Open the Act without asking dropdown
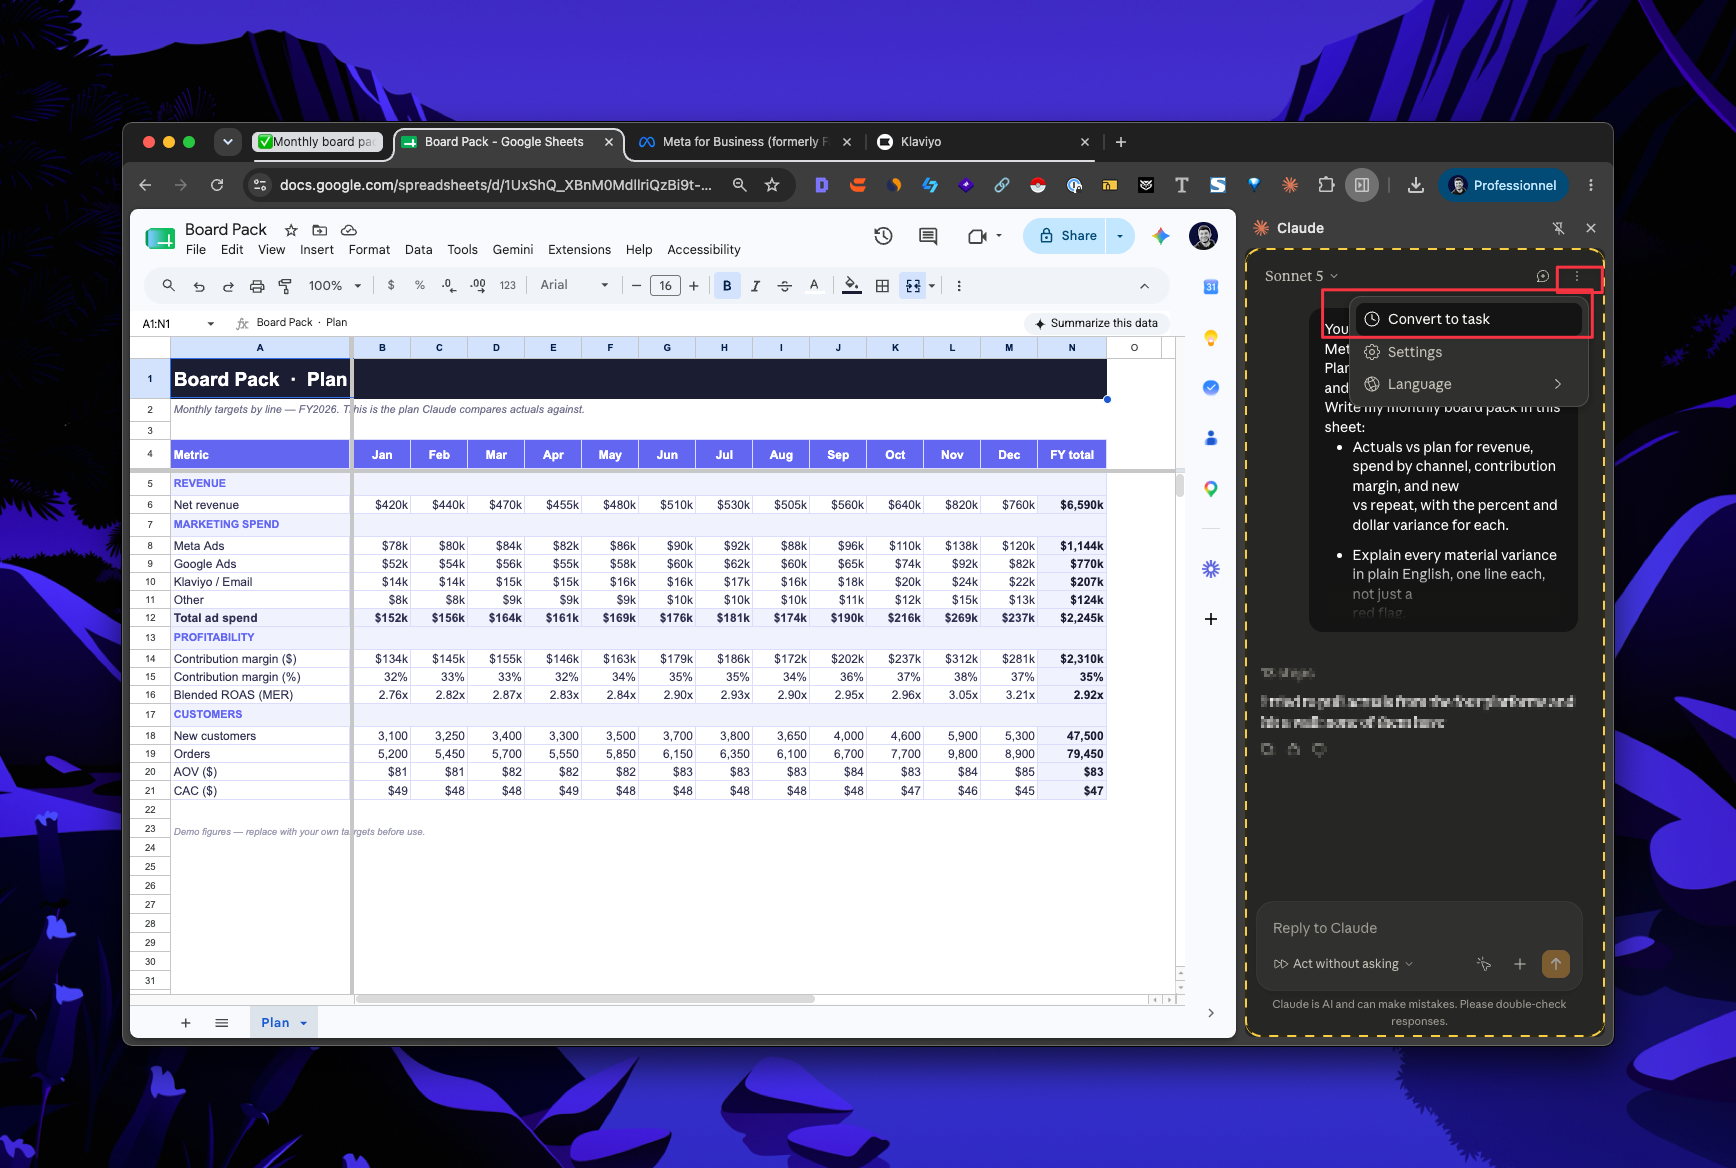Viewport: 1736px width, 1168px height. coord(1343,964)
